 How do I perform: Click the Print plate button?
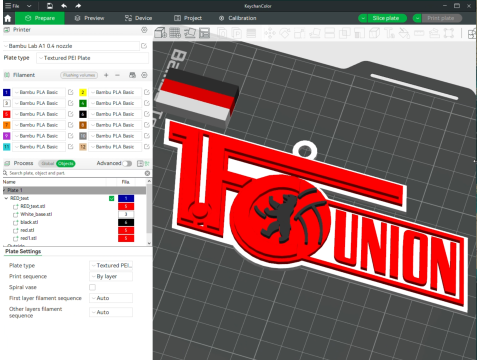point(441,18)
